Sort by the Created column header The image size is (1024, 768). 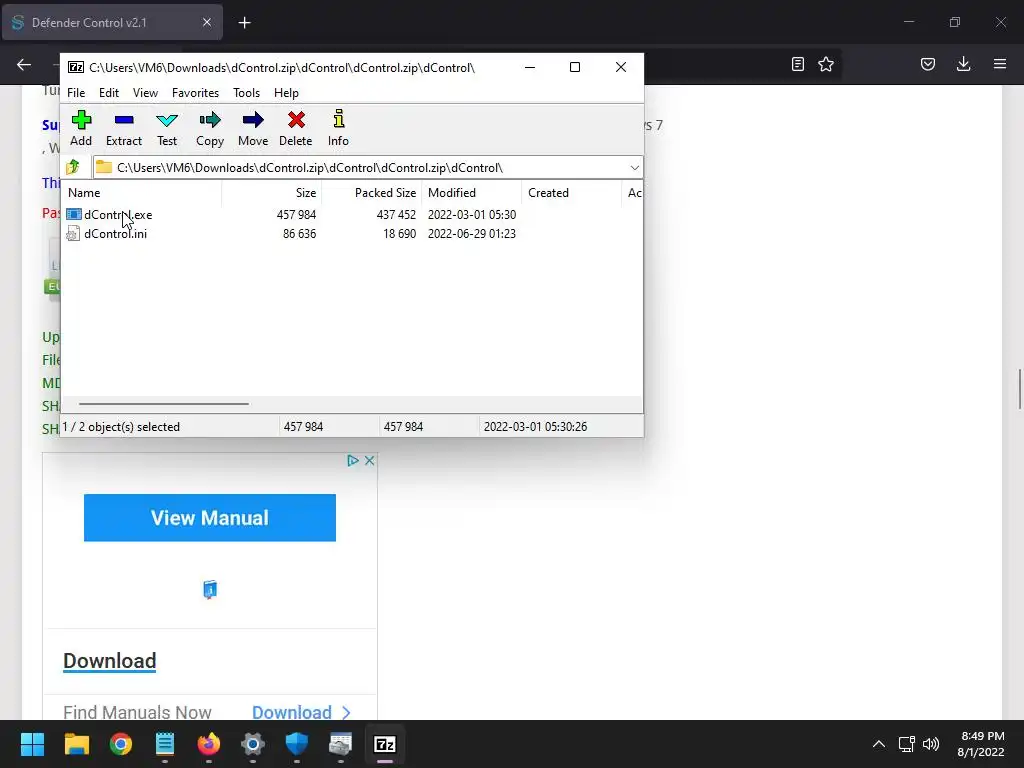click(x=571, y=193)
